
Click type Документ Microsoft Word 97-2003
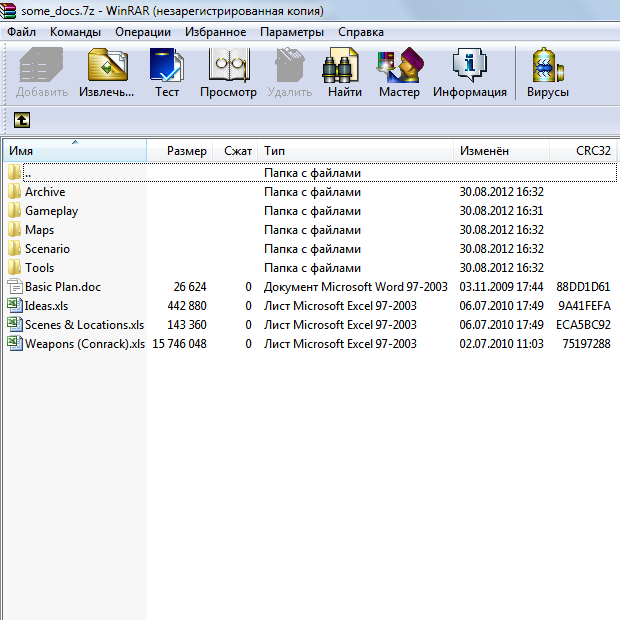[355, 287]
